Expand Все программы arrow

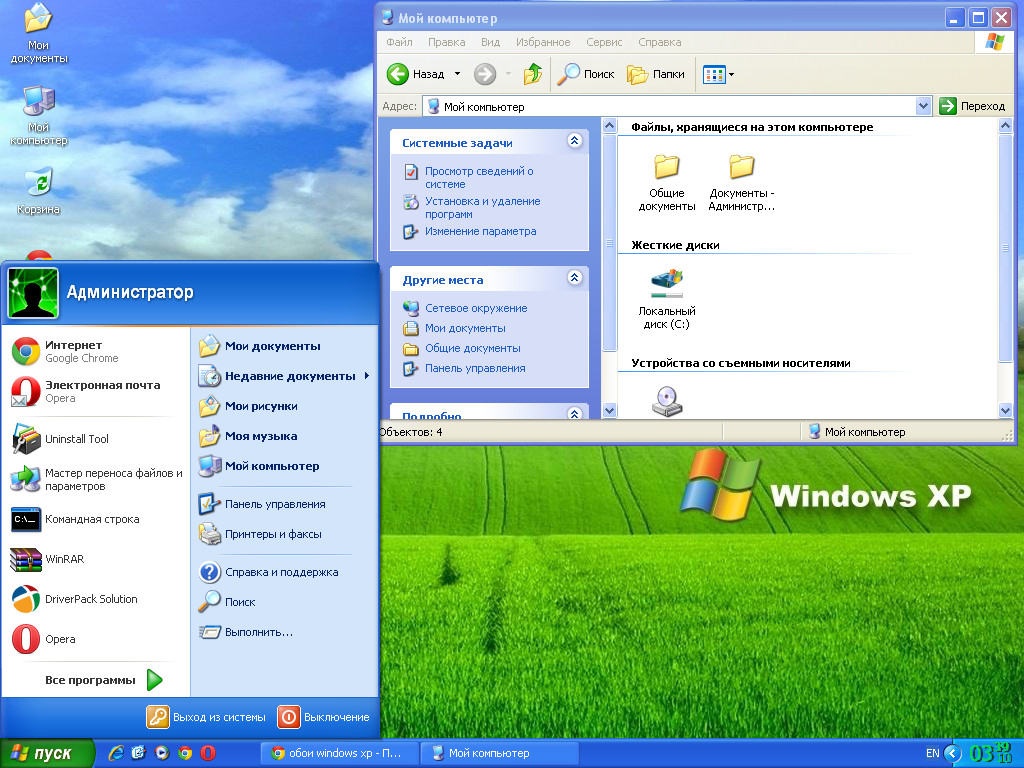(155, 680)
